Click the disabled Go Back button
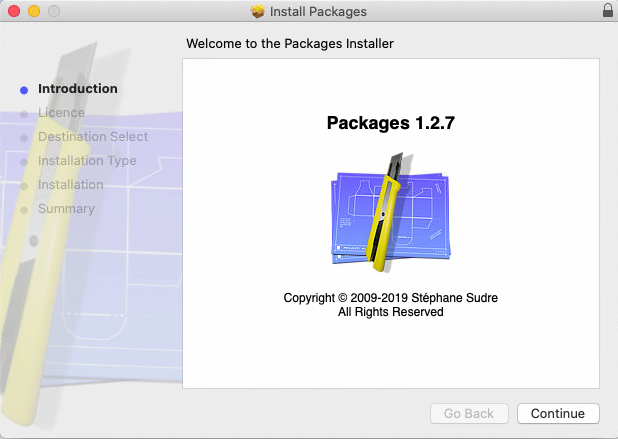This screenshot has height=439, width=618. click(x=469, y=413)
